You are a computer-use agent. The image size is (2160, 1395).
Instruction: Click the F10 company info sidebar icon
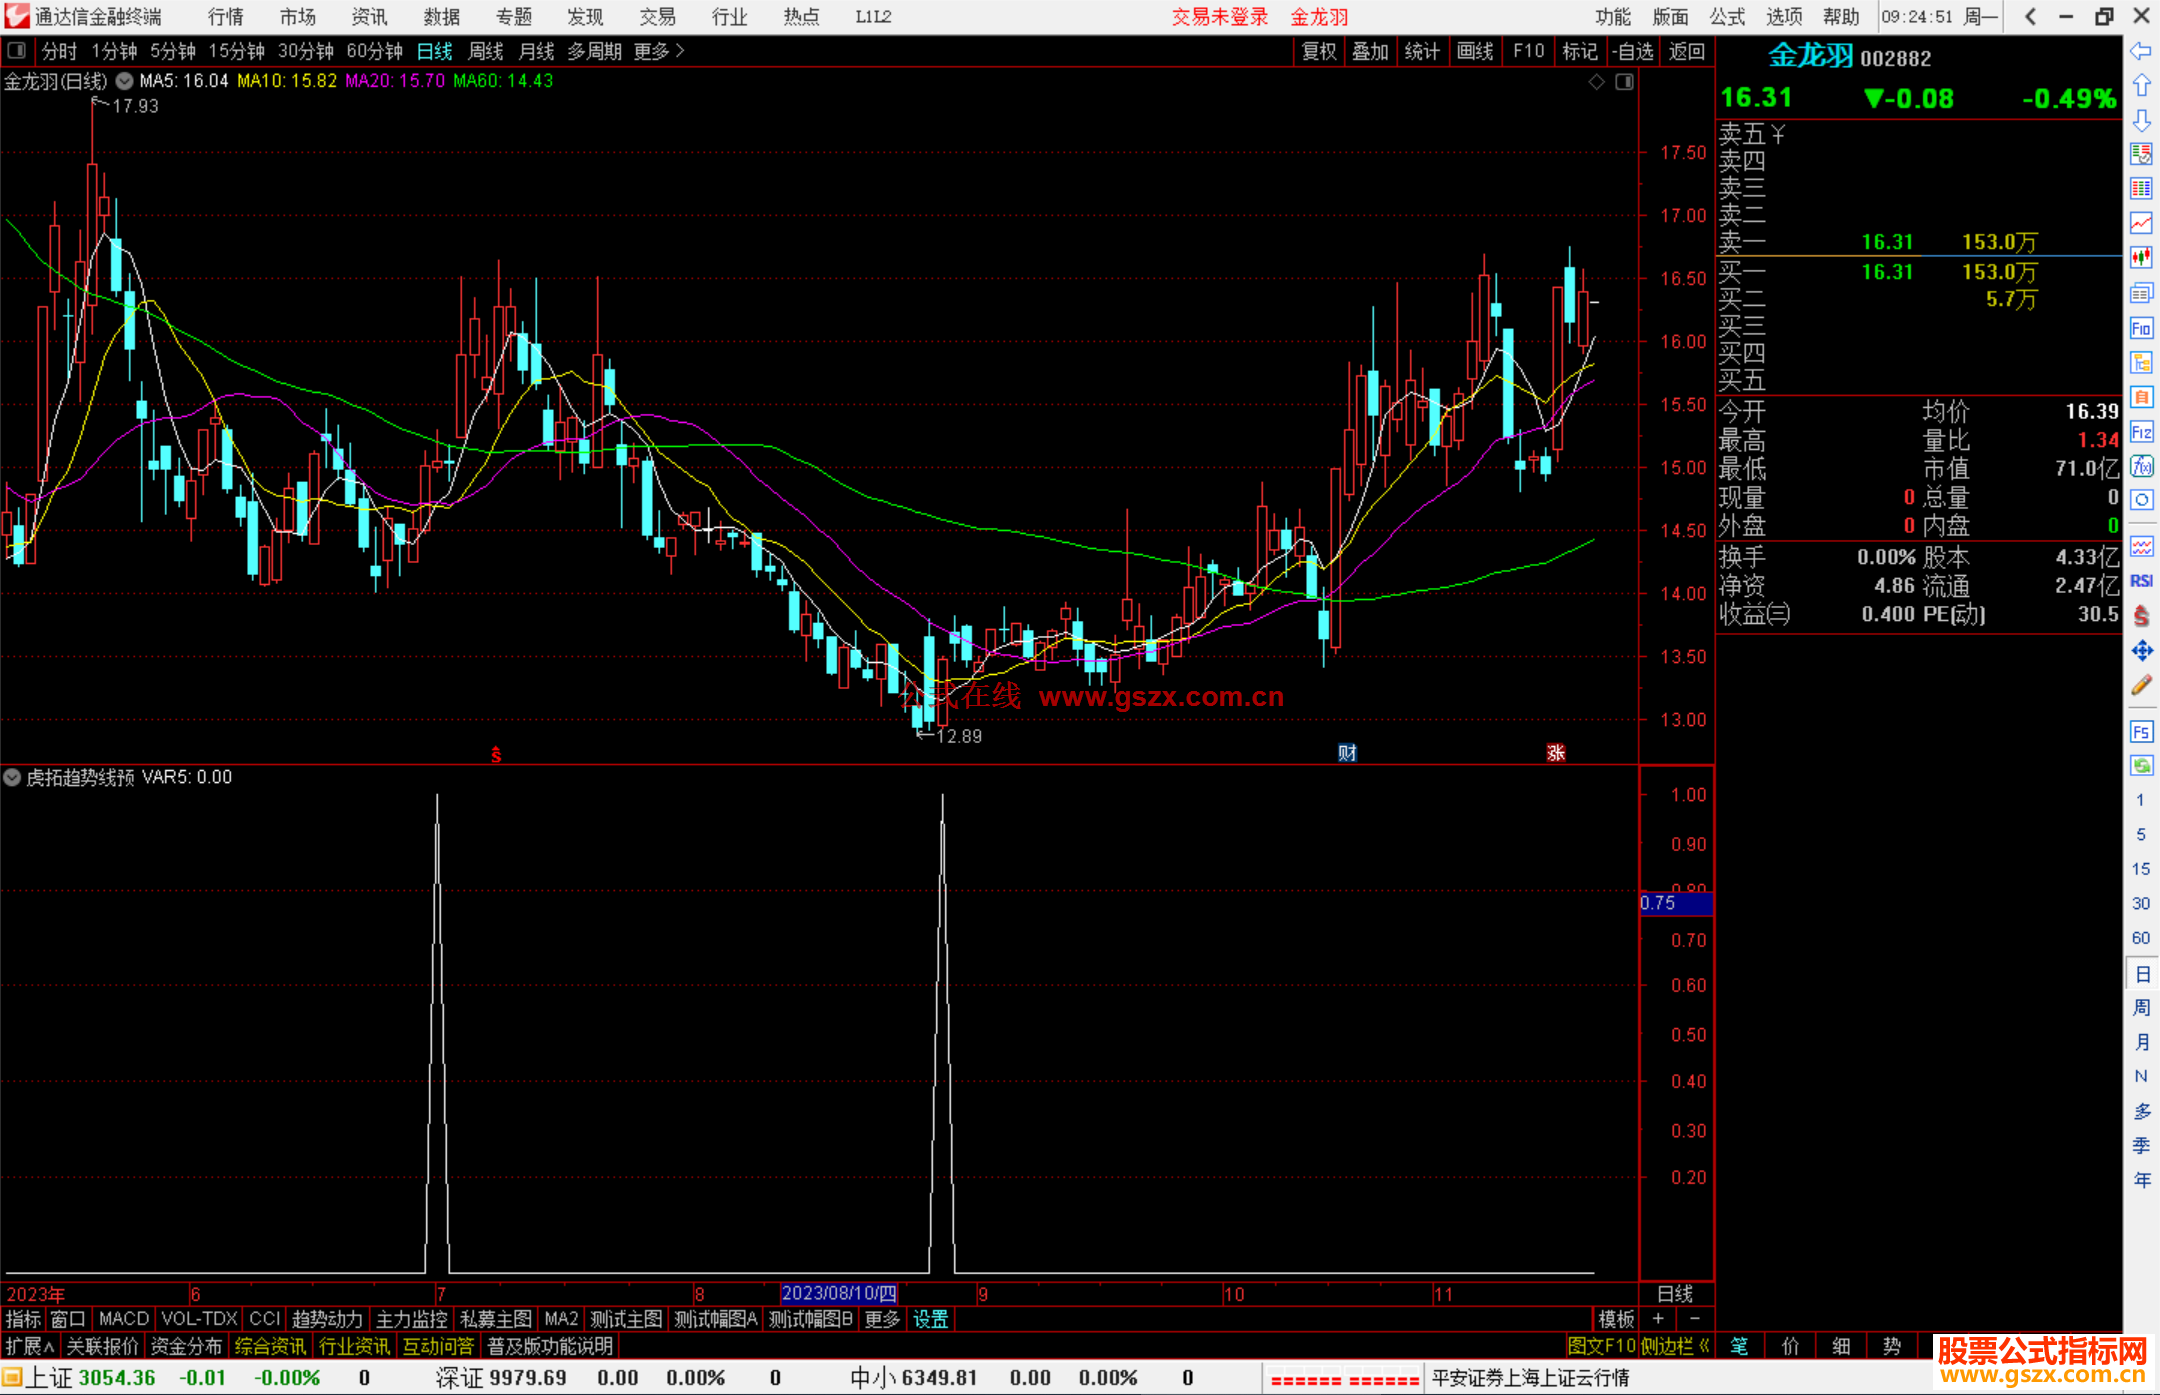pyautogui.click(x=2141, y=328)
